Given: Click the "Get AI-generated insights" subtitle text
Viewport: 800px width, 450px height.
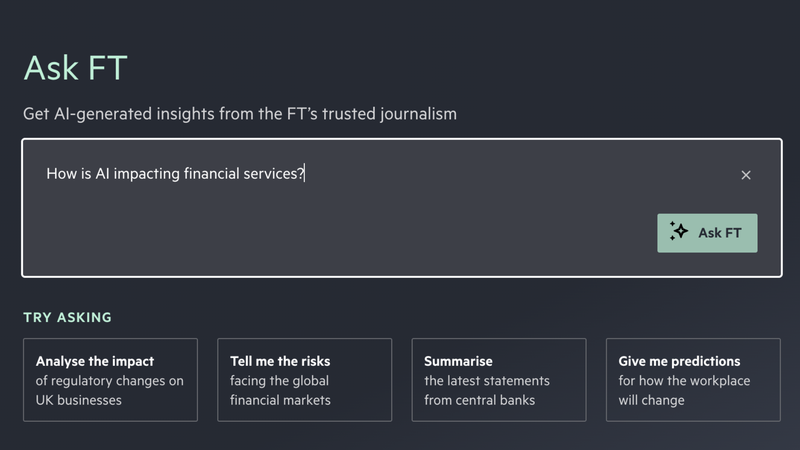Looking at the screenshot, I should [x=150, y=114].
